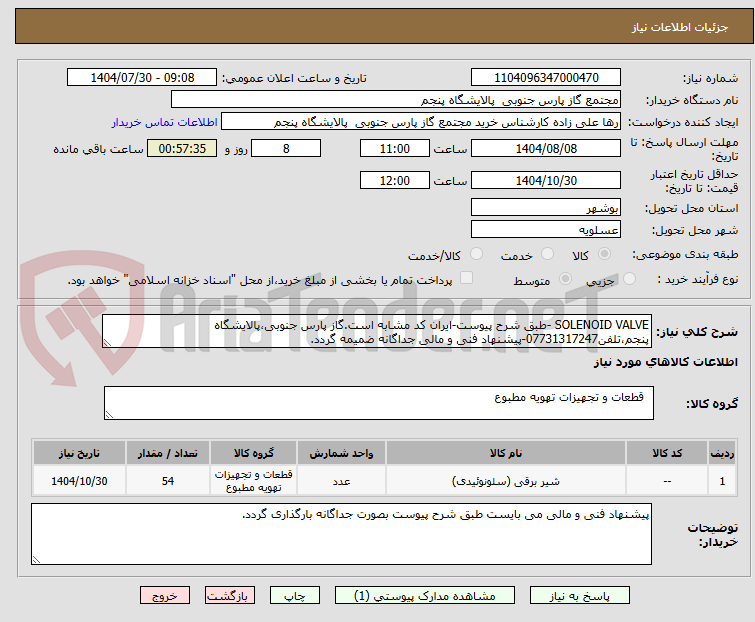Click inside the buyer notes text area
This screenshot has width=755, height=622.
pos(341,533)
